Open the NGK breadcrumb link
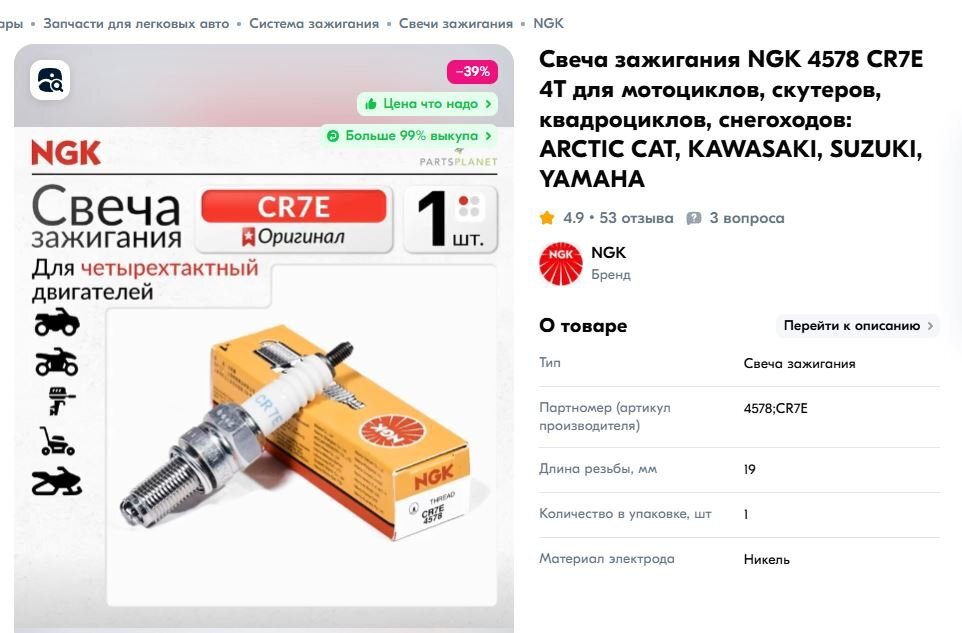The image size is (962, 633). pyautogui.click(x=548, y=23)
